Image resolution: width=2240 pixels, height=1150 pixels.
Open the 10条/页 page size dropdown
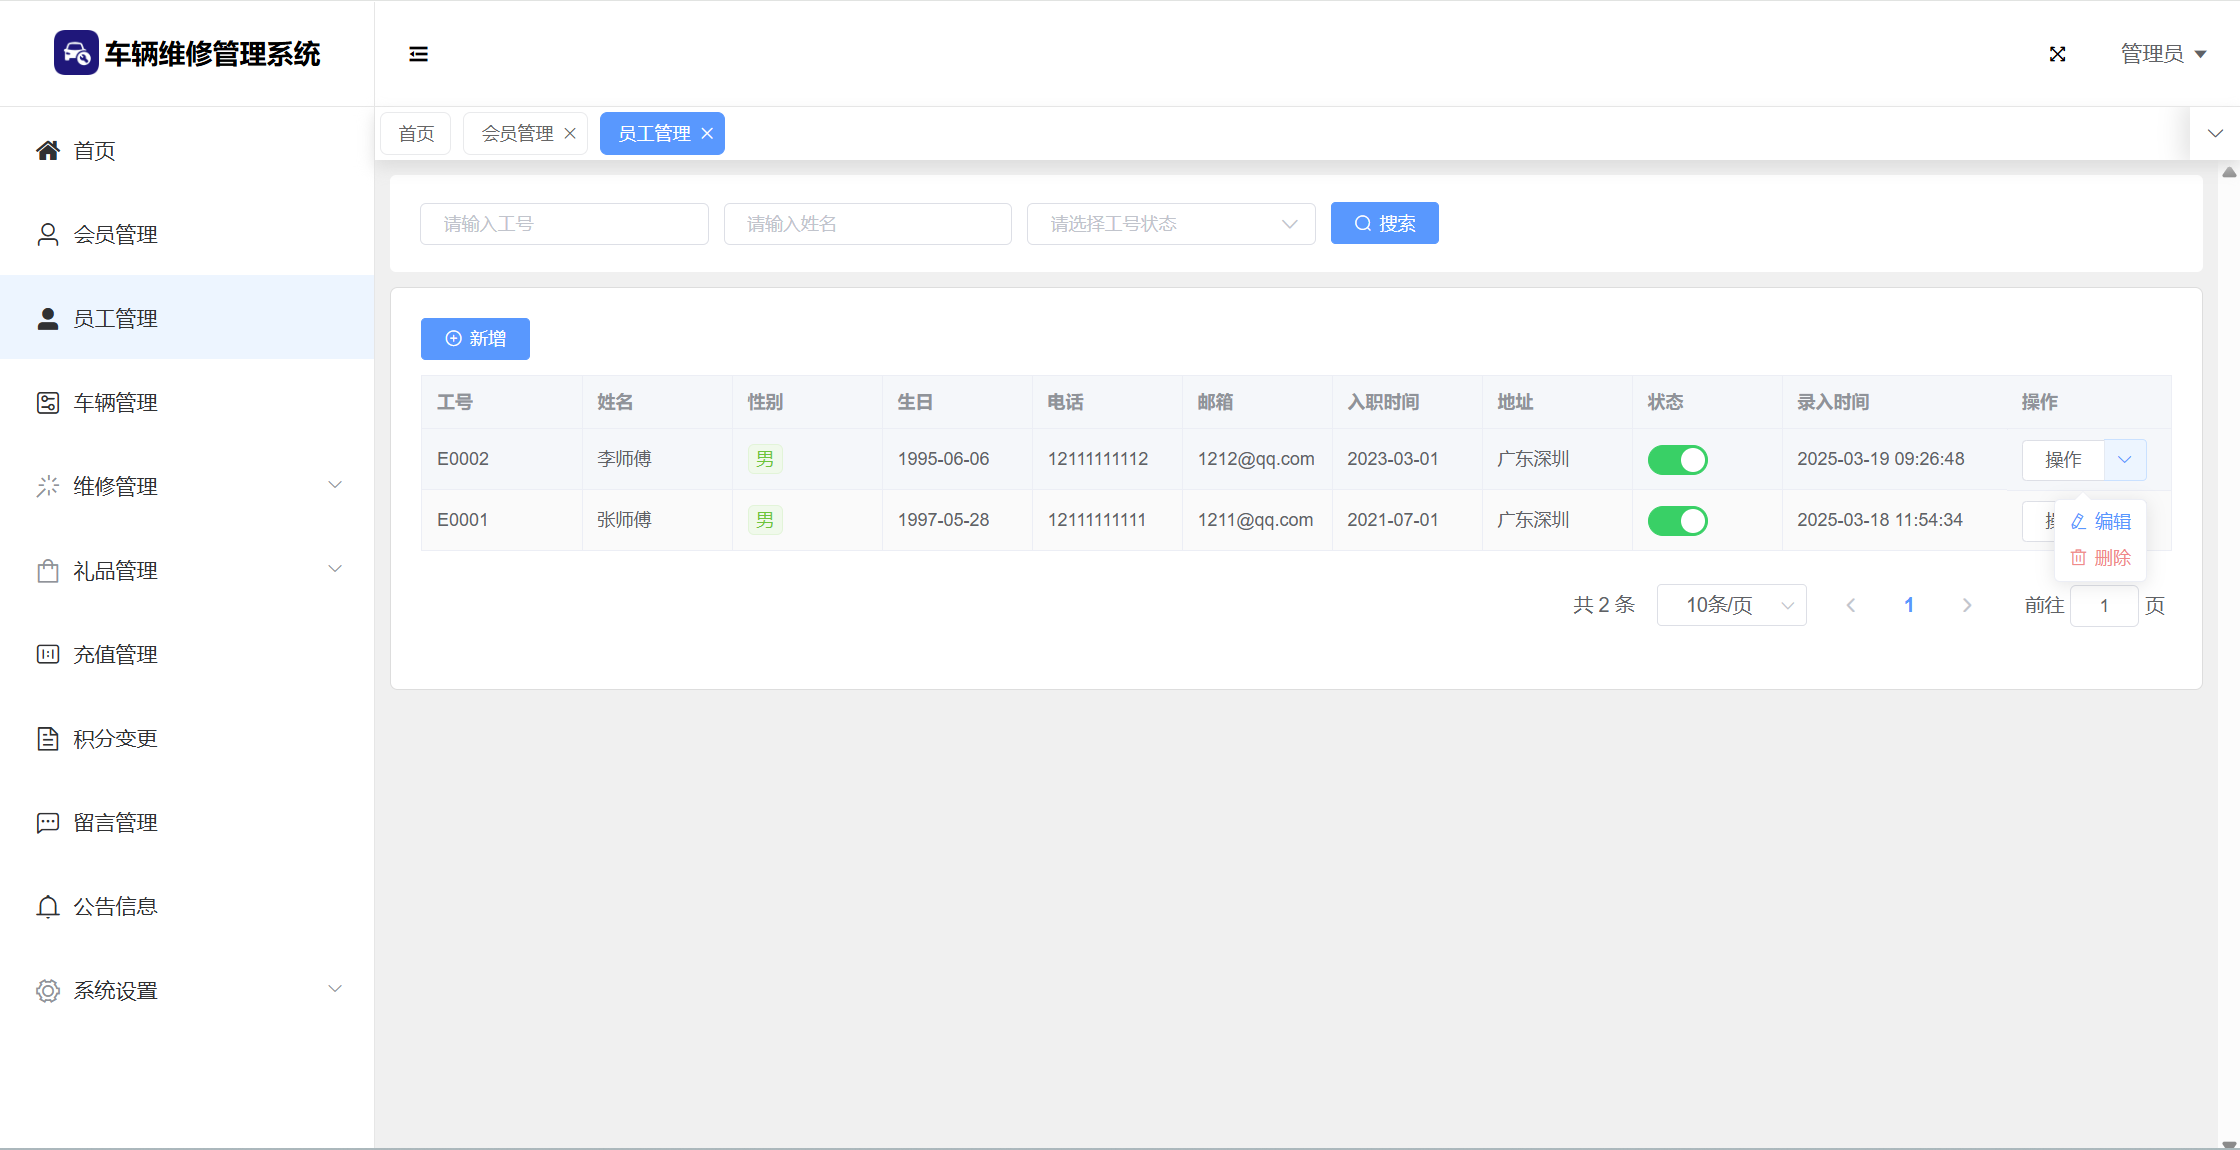point(1731,606)
